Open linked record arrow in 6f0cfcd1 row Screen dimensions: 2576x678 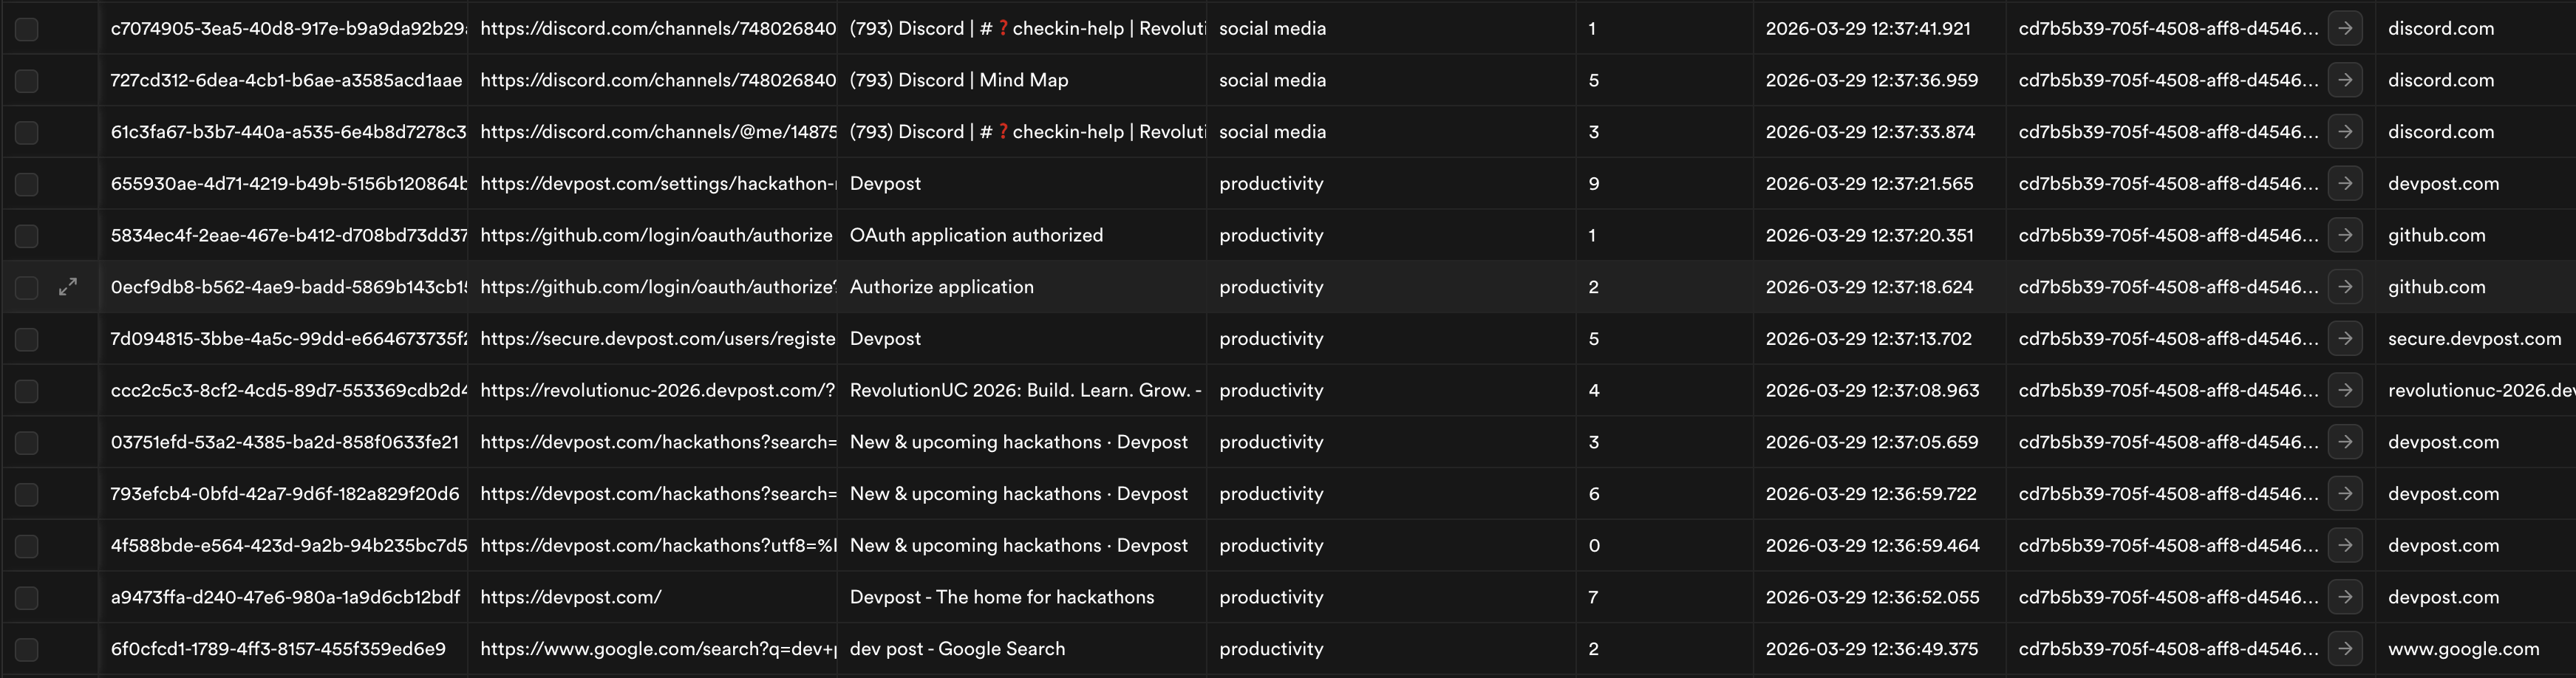(x=2345, y=649)
